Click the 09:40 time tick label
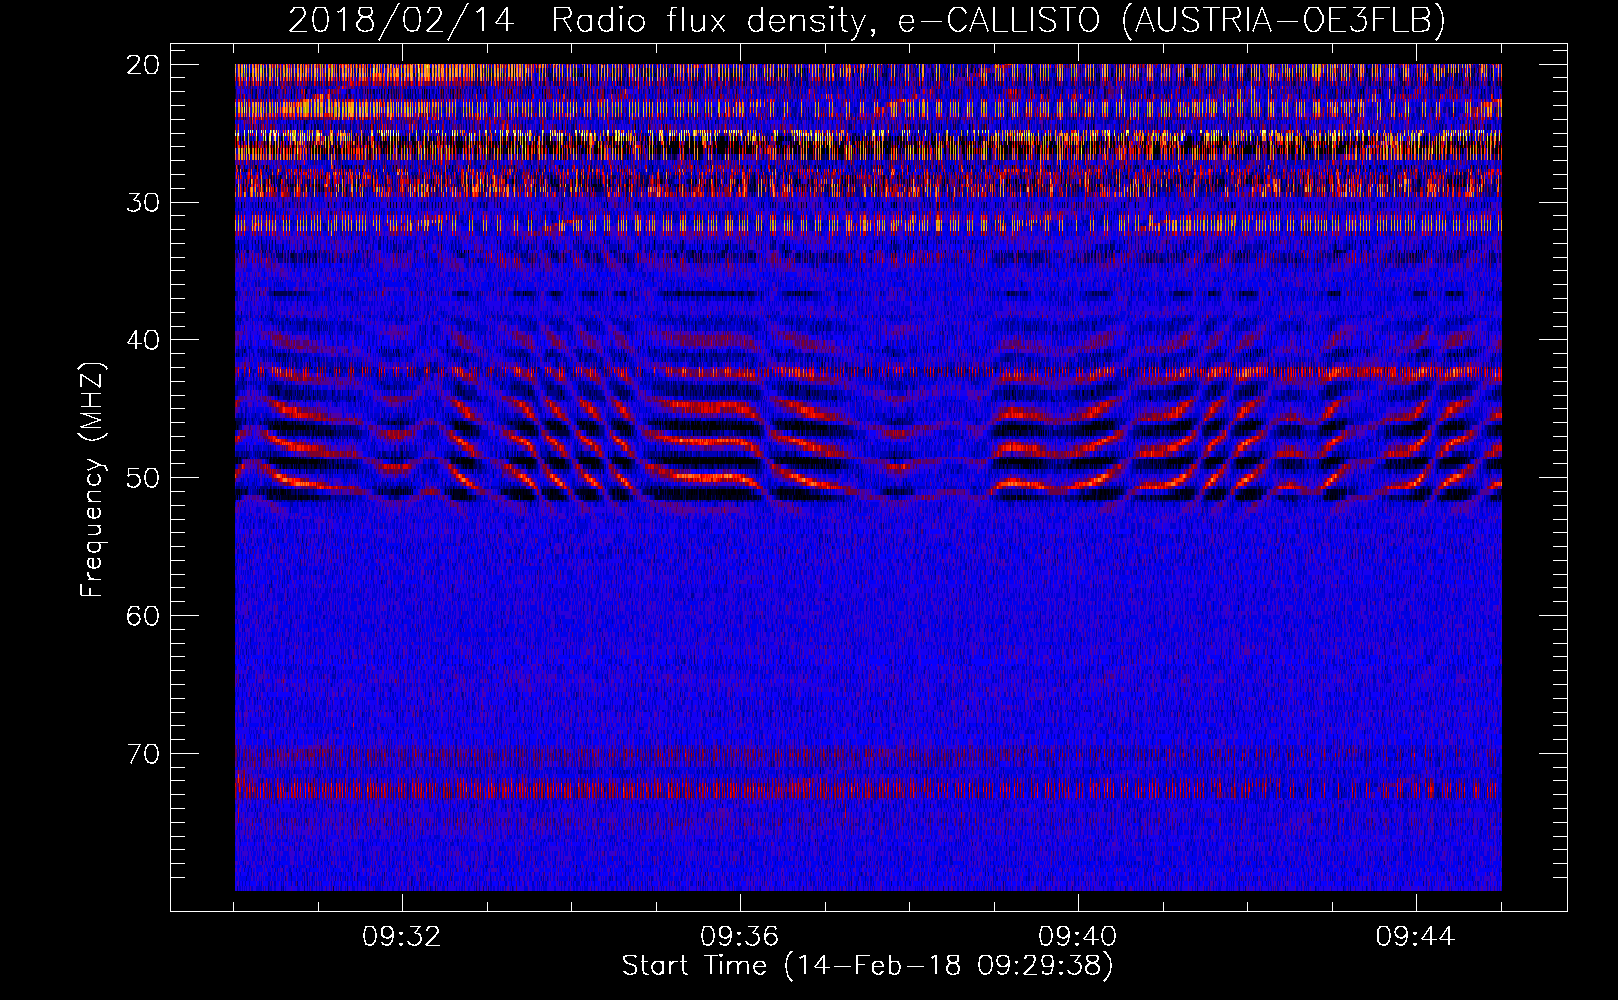The image size is (1618, 1000). [x=1078, y=937]
